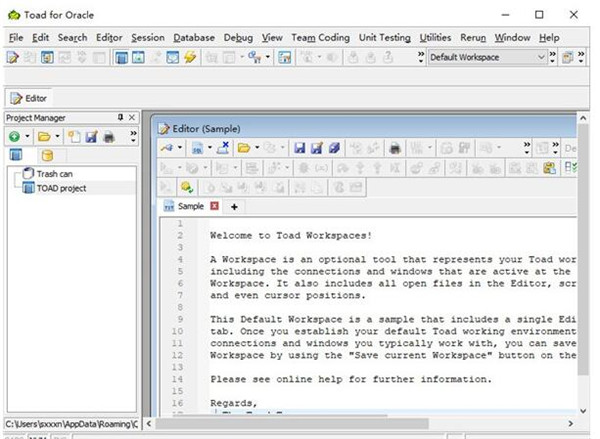600x439 pixels.
Task: Expand the folder dropdown arrow in Project Manager
Action: [x=59, y=135]
